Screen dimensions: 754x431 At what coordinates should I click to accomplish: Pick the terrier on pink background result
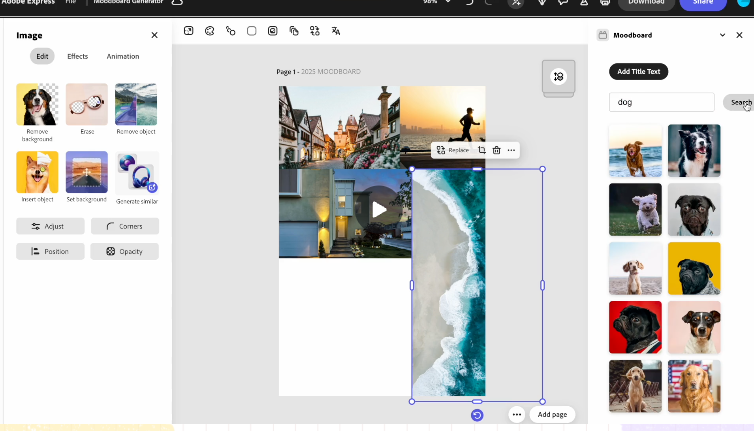pyautogui.click(x=694, y=328)
